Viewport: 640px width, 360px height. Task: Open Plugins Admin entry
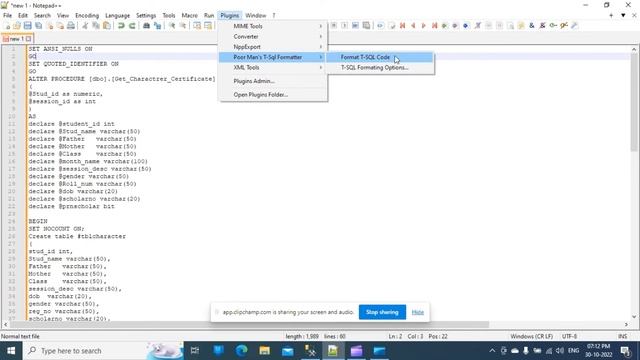(273, 81)
